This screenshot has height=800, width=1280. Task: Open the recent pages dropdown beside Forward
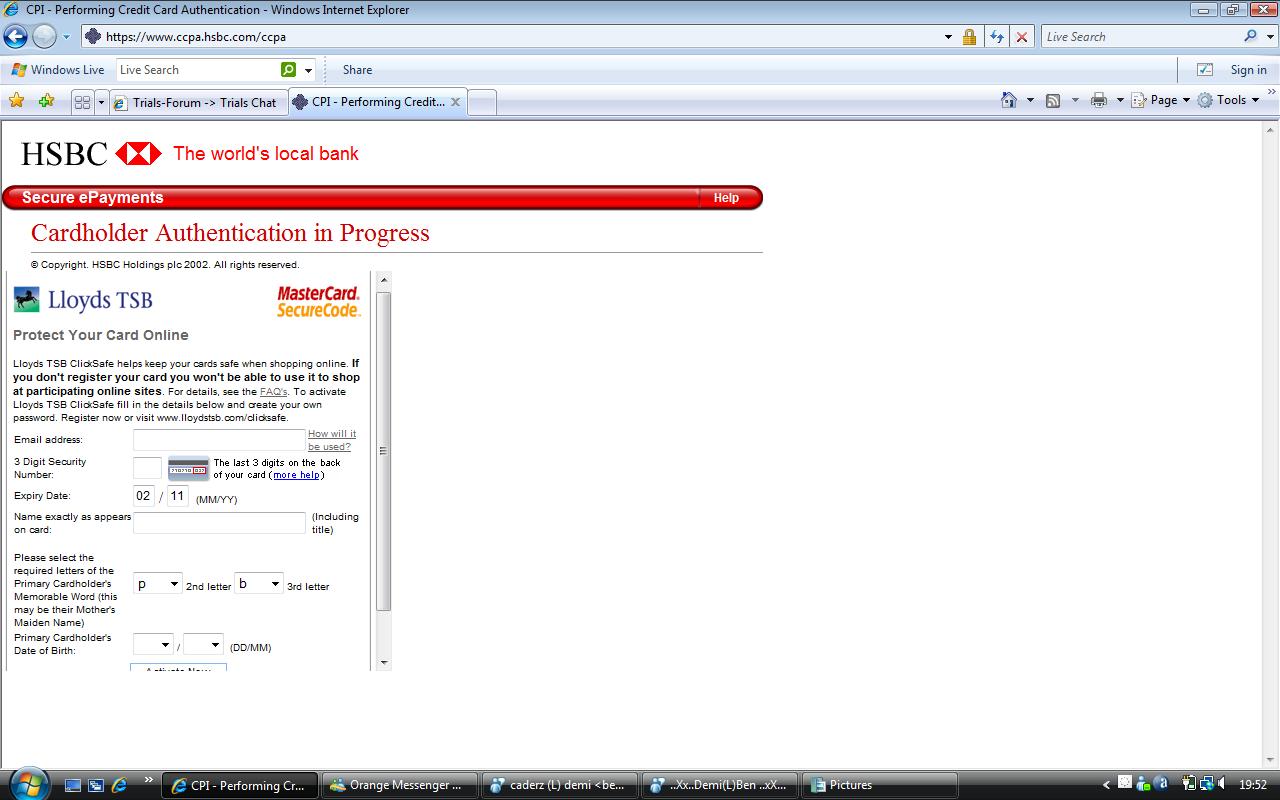click(66, 37)
